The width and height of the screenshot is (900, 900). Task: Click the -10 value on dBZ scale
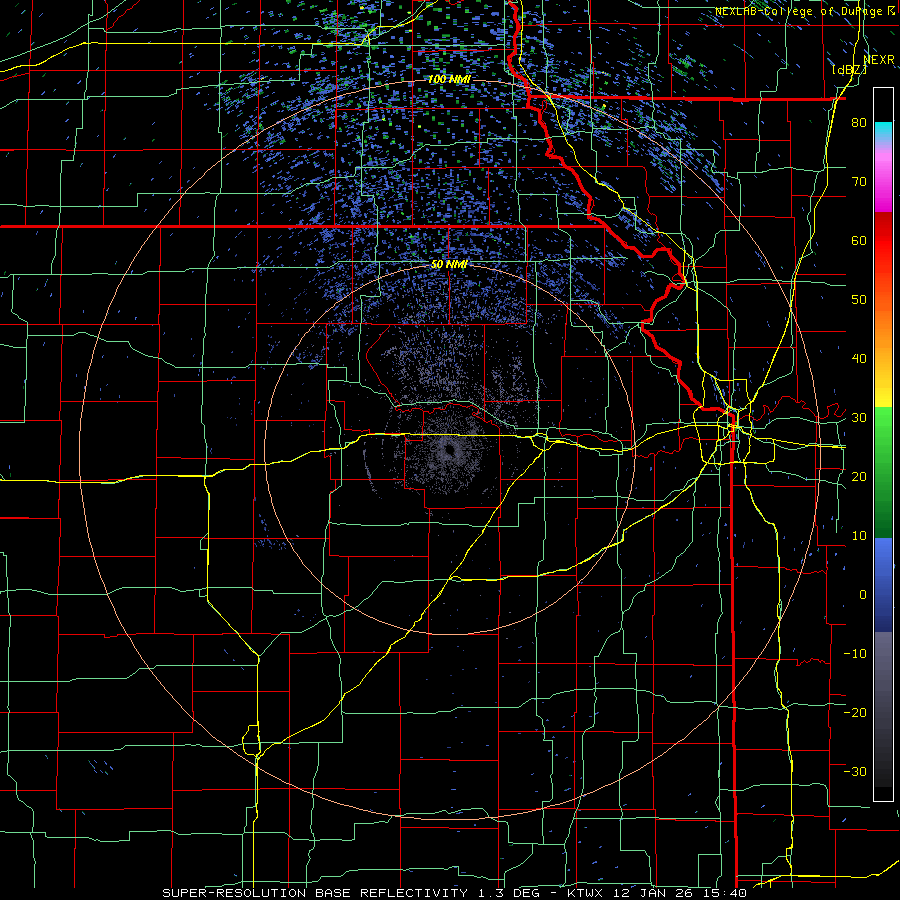(855, 654)
